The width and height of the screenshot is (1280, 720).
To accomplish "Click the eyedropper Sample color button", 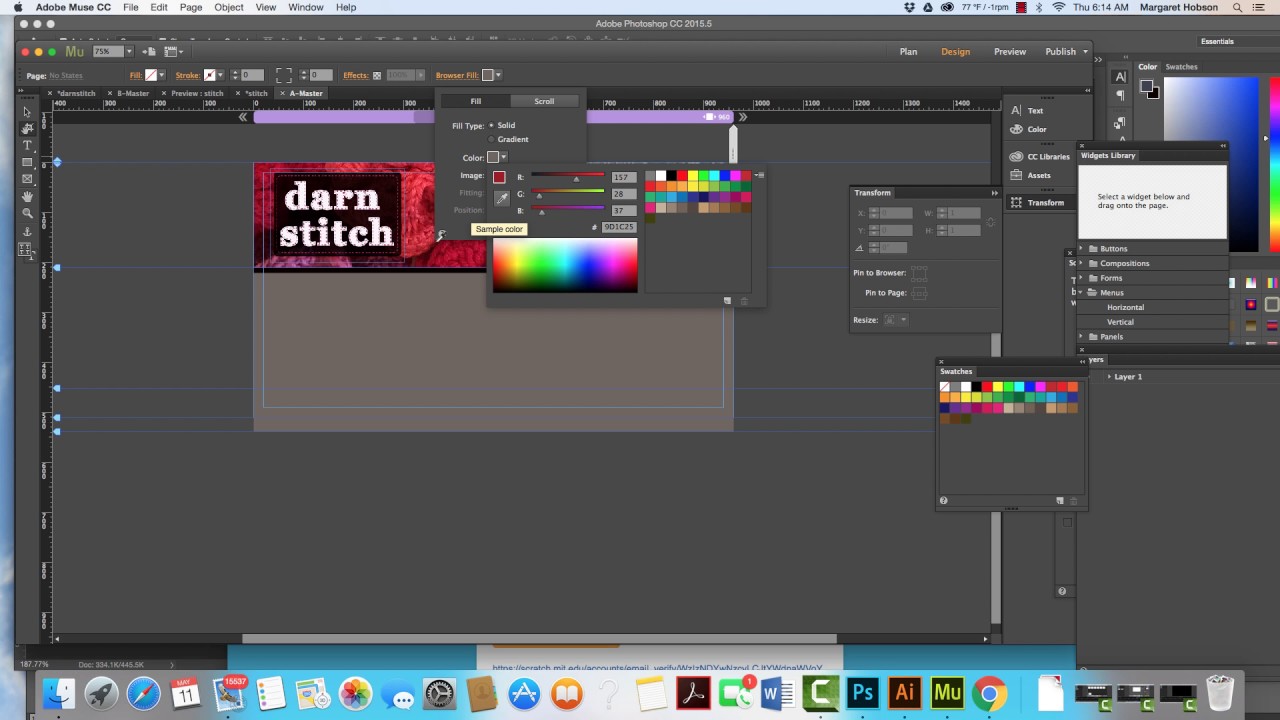I will (x=501, y=199).
